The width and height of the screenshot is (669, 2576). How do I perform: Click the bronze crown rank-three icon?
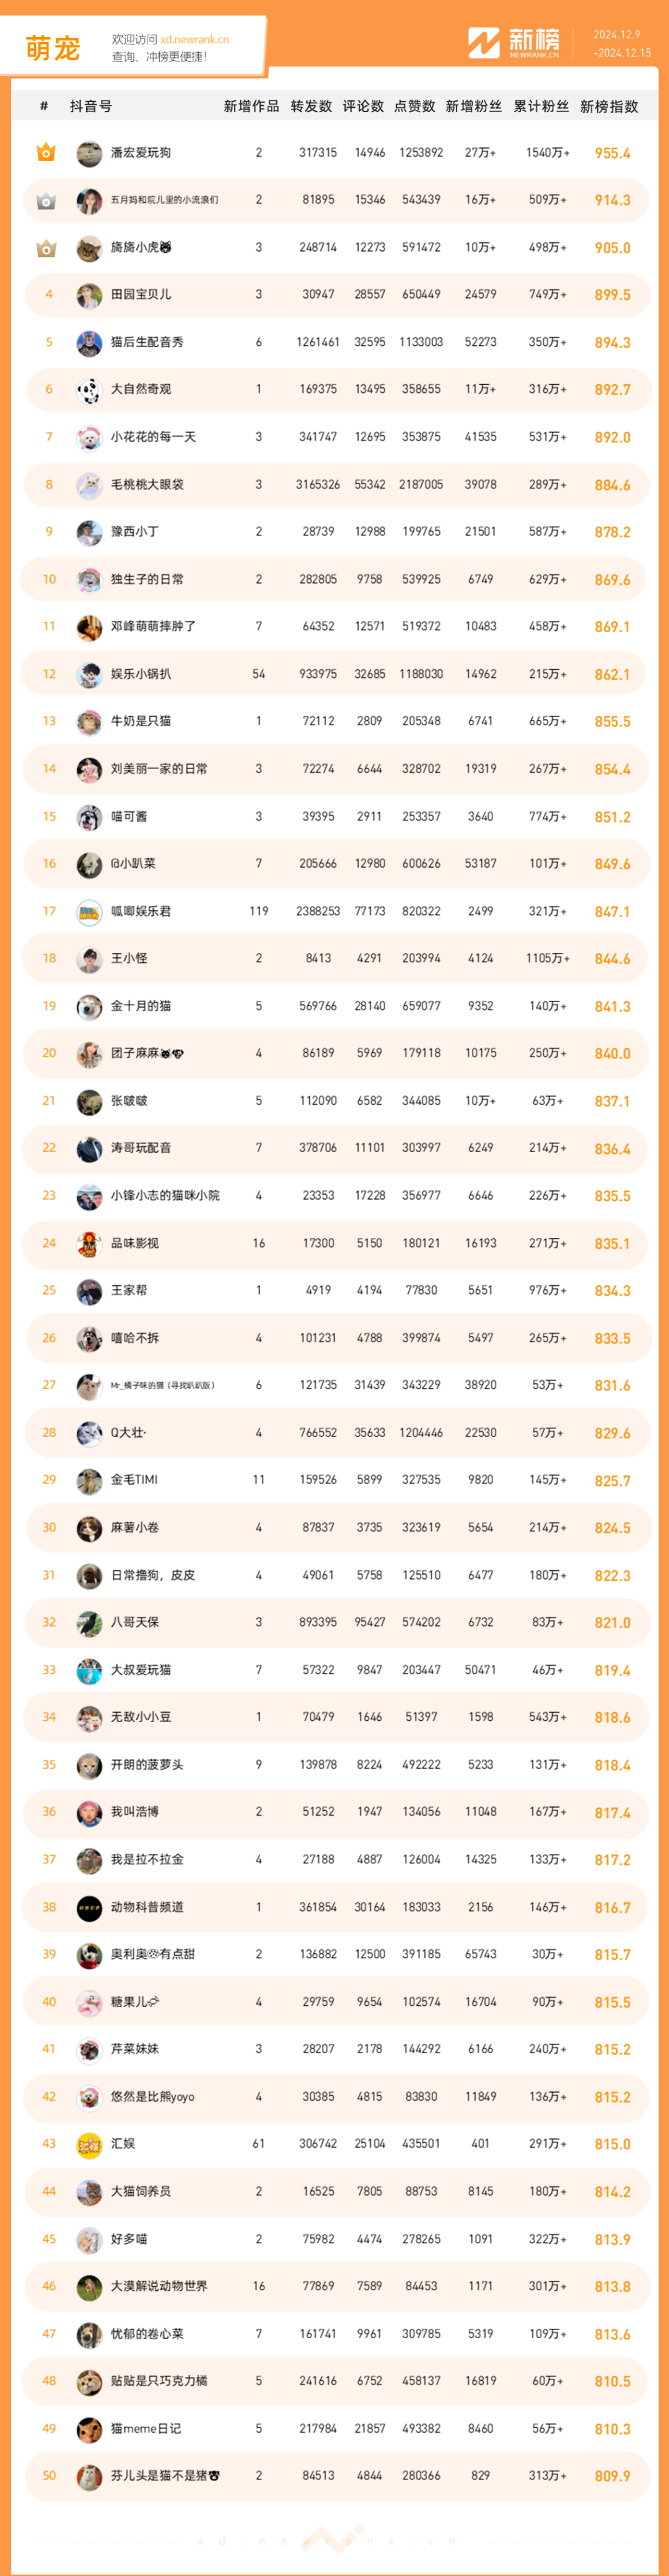click(46, 248)
